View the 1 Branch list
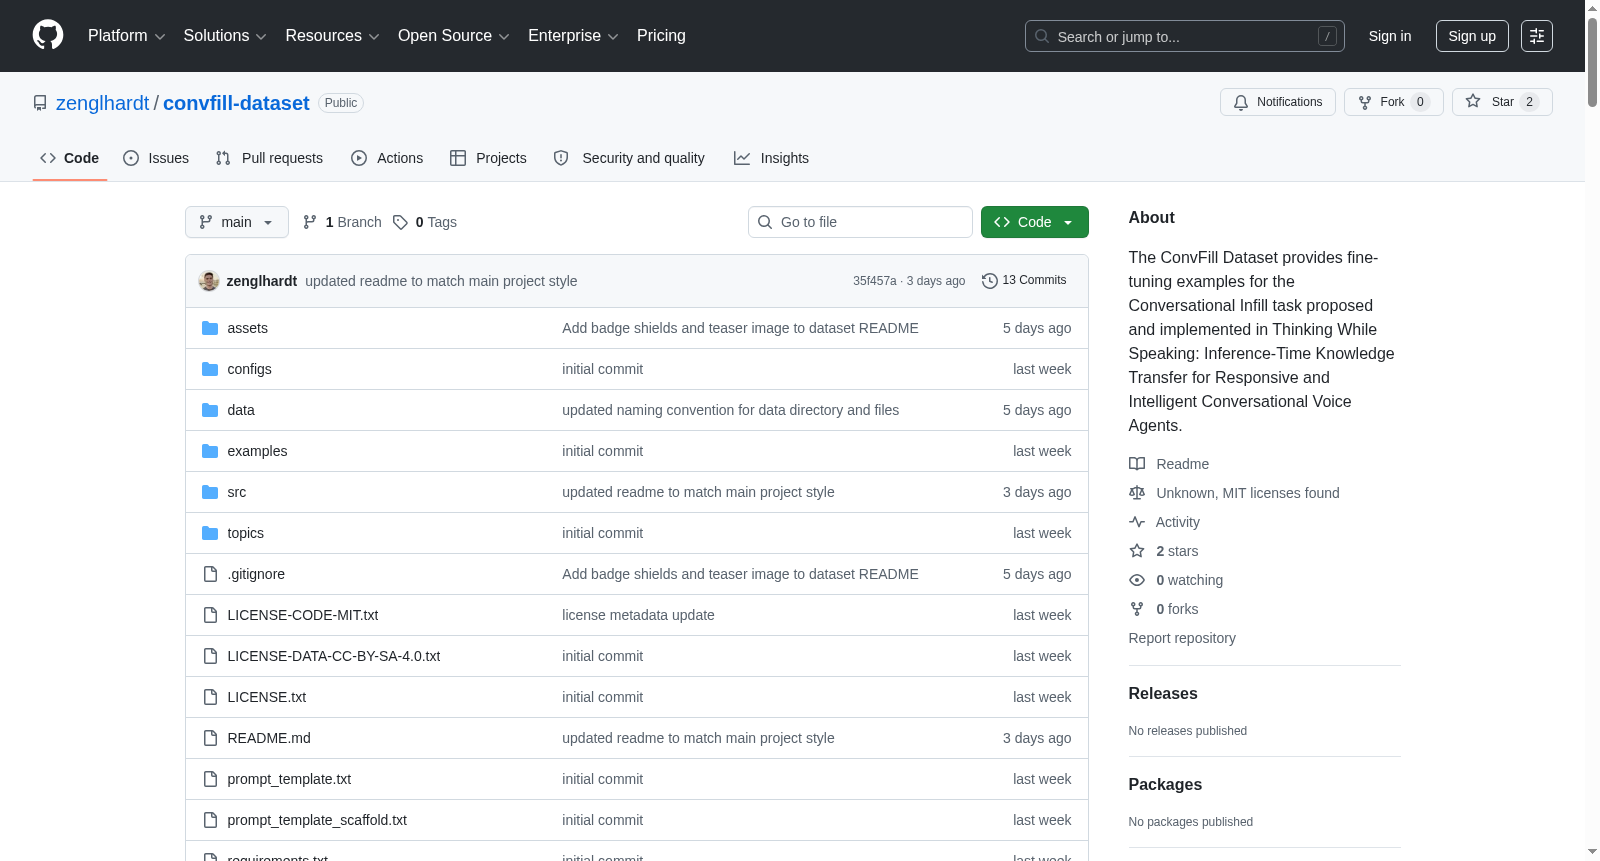The width and height of the screenshot is (1600, 861). pos(342,222)
